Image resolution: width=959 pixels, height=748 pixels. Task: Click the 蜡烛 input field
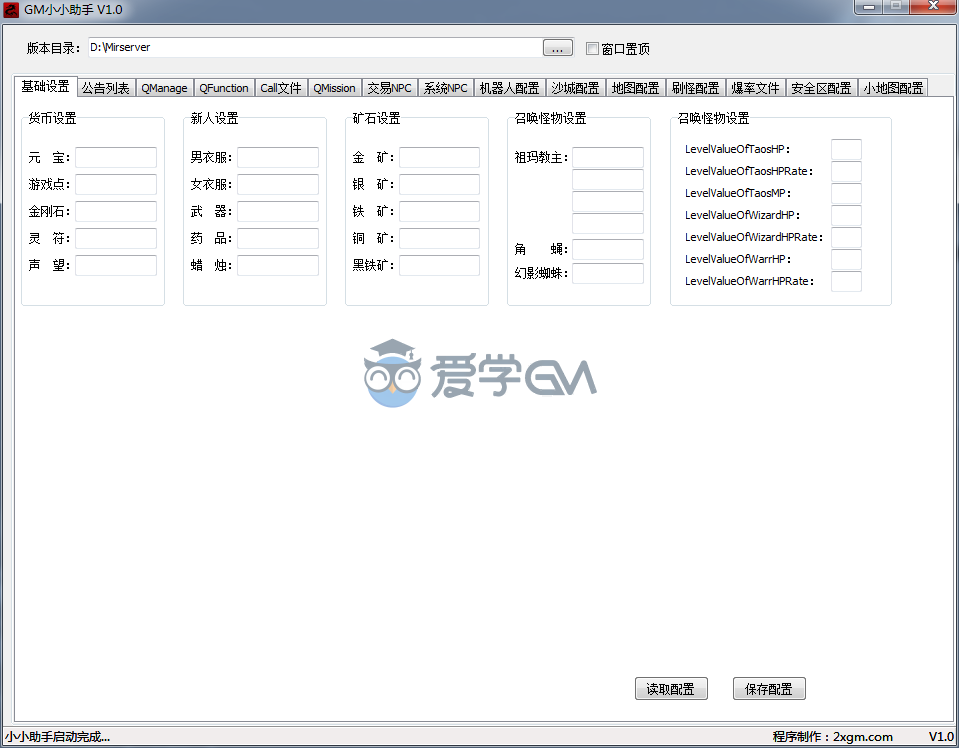[278, 265]
